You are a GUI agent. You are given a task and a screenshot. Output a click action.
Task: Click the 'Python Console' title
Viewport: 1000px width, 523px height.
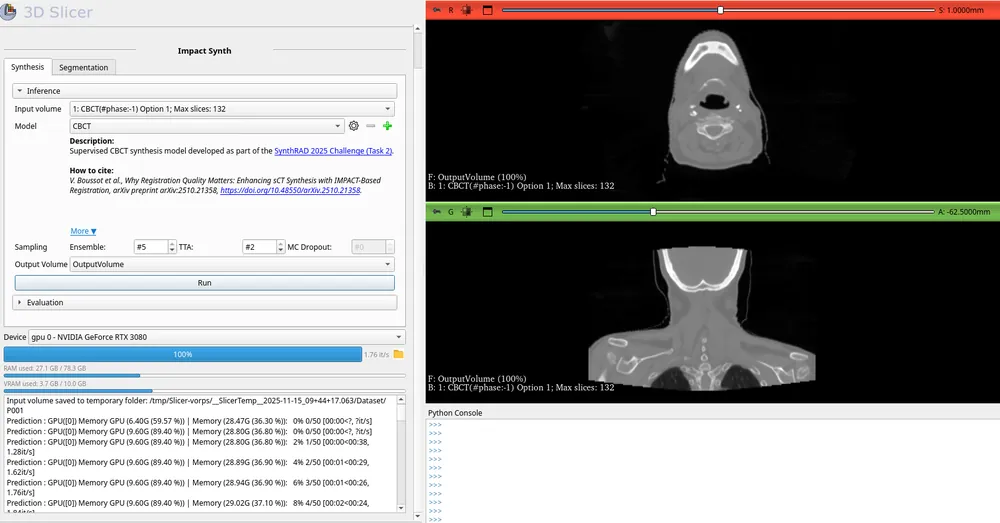(455, 413)
